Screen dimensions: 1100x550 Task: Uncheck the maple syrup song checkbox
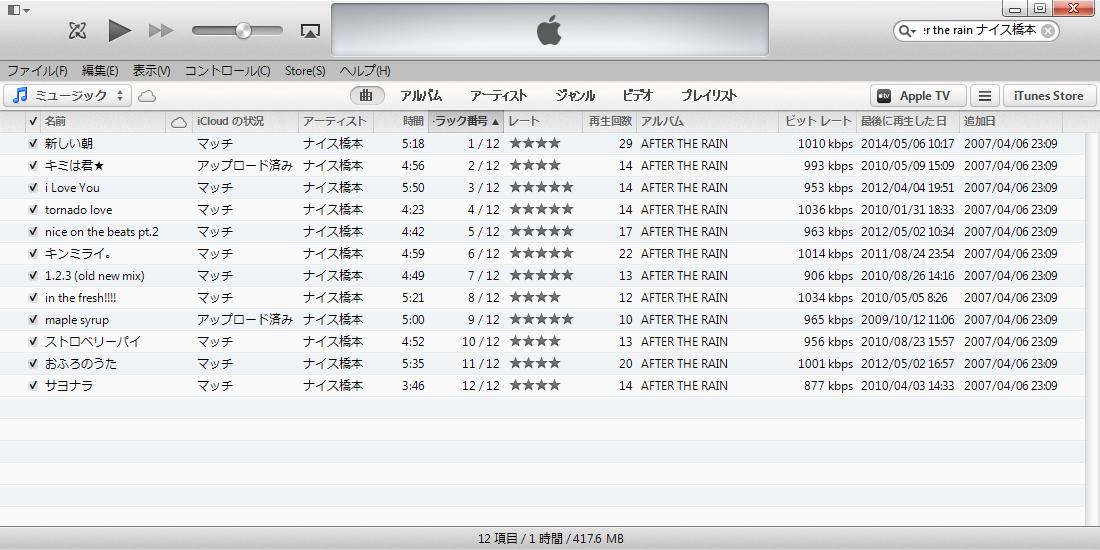(x=33, y=320)
